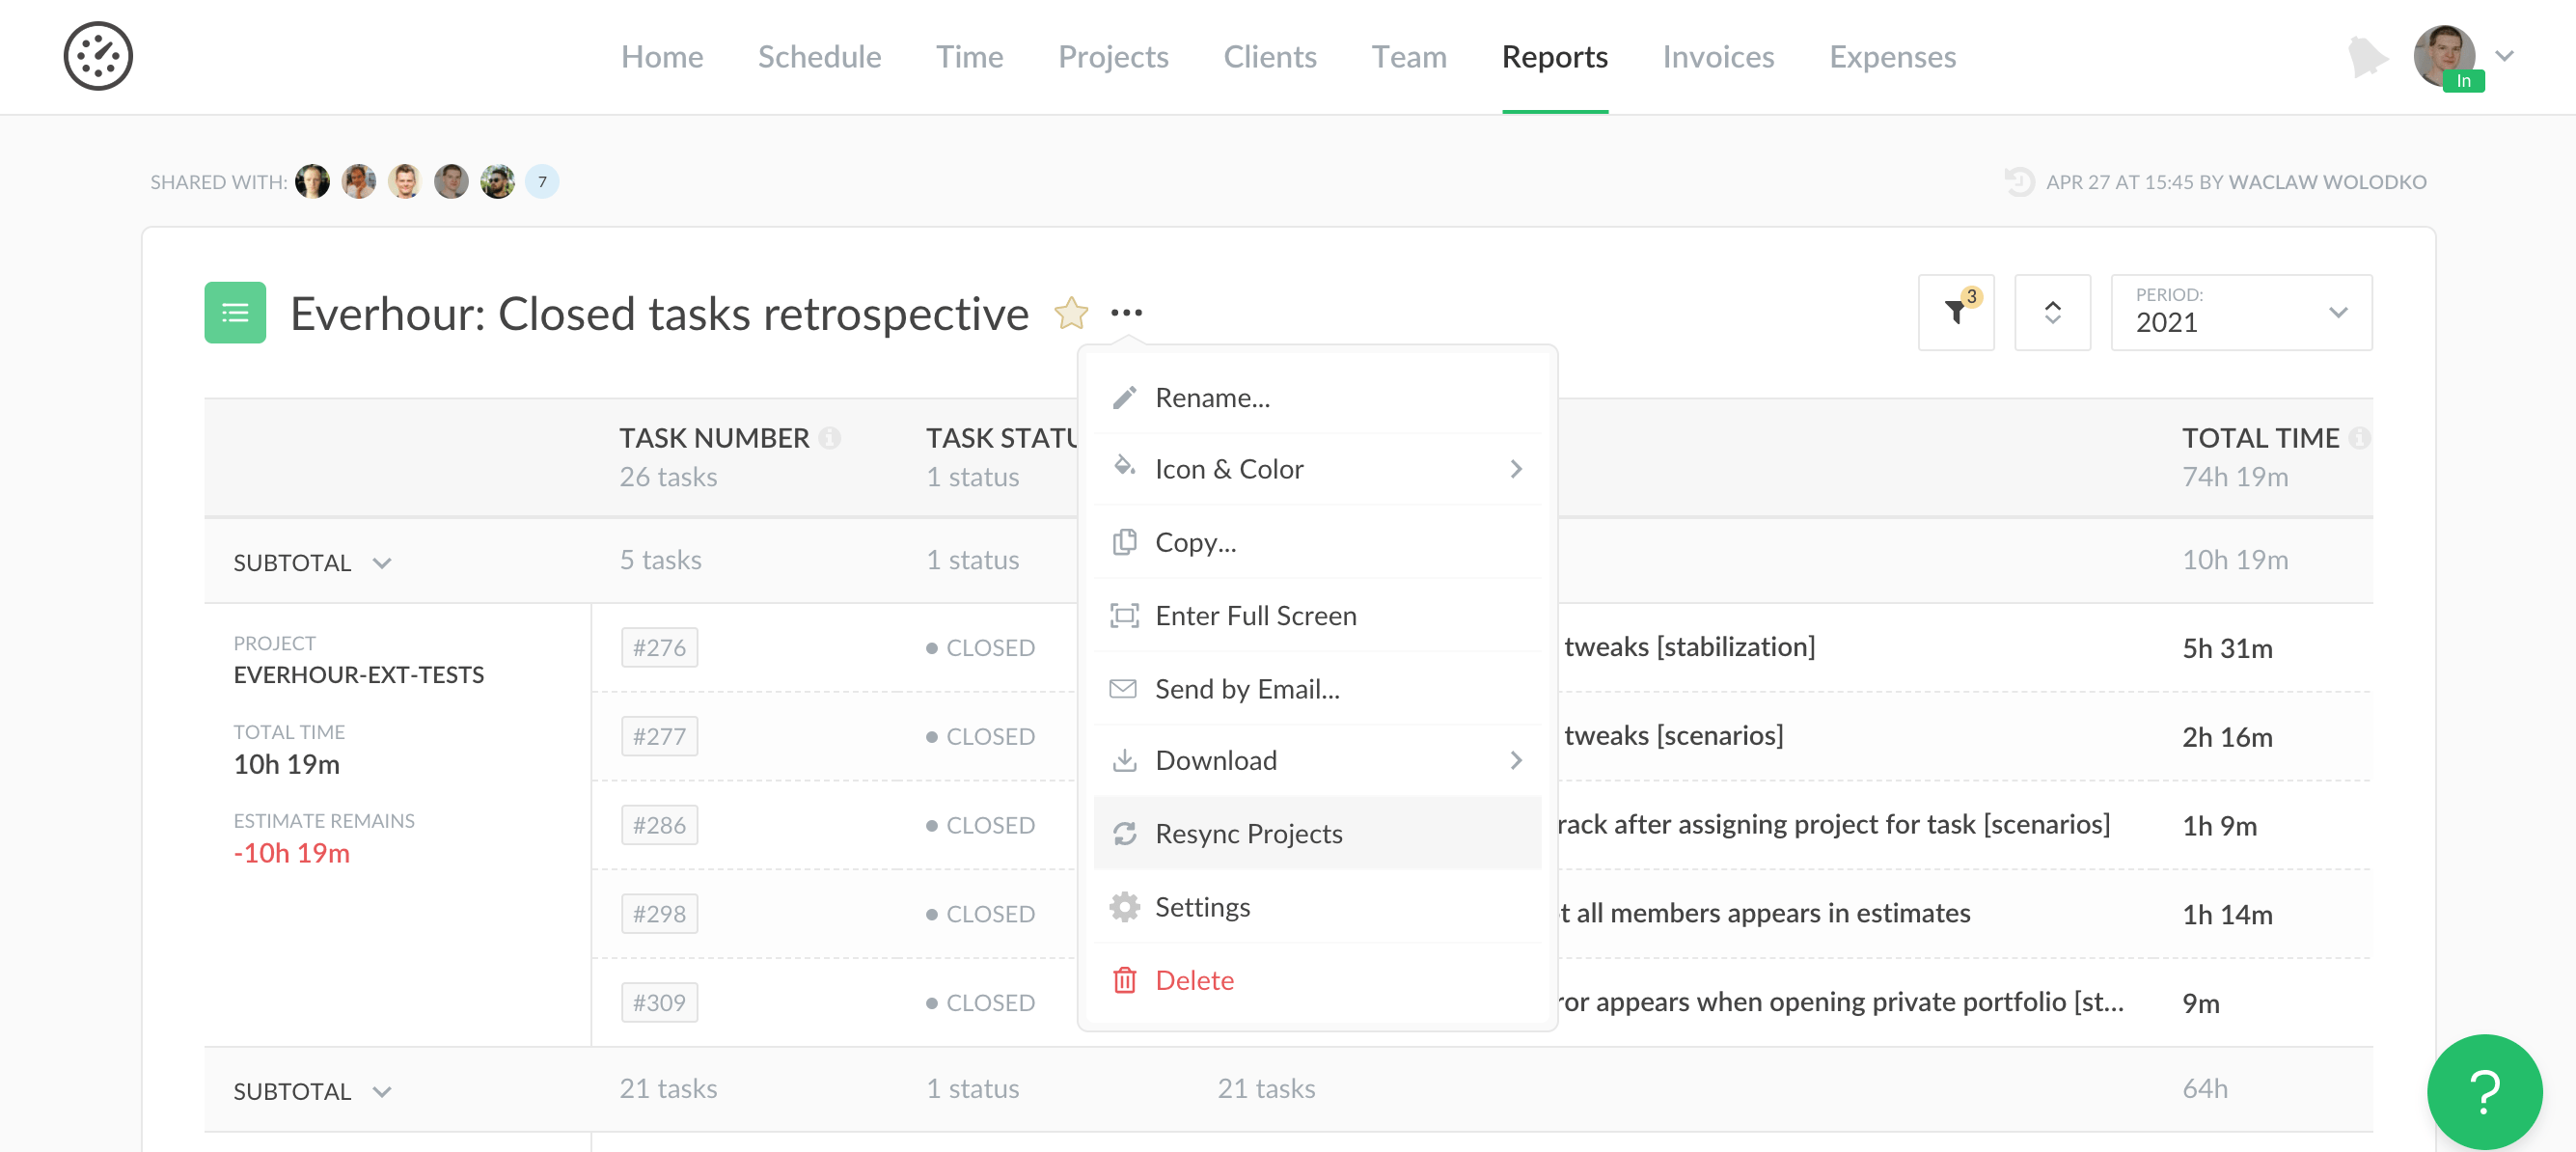
Task: Expand the second Subtotal chevron
Action: 382,1091
